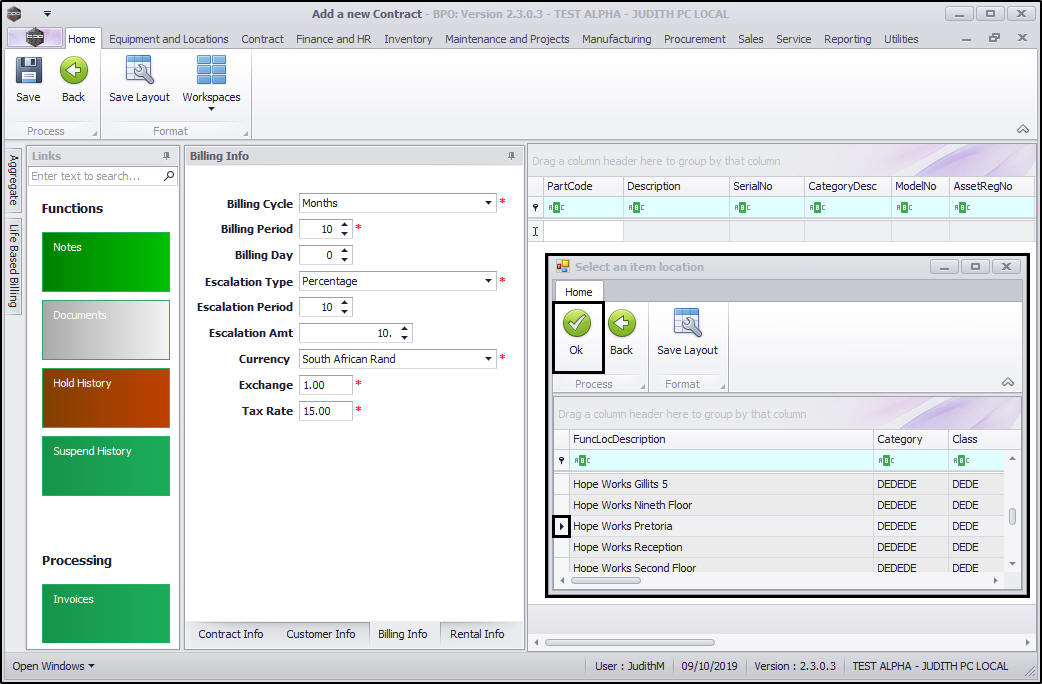The height and width of the screenshot is (684, 1042).
Task: Open the Workspaces menu icon
Action: coord(211,72)
